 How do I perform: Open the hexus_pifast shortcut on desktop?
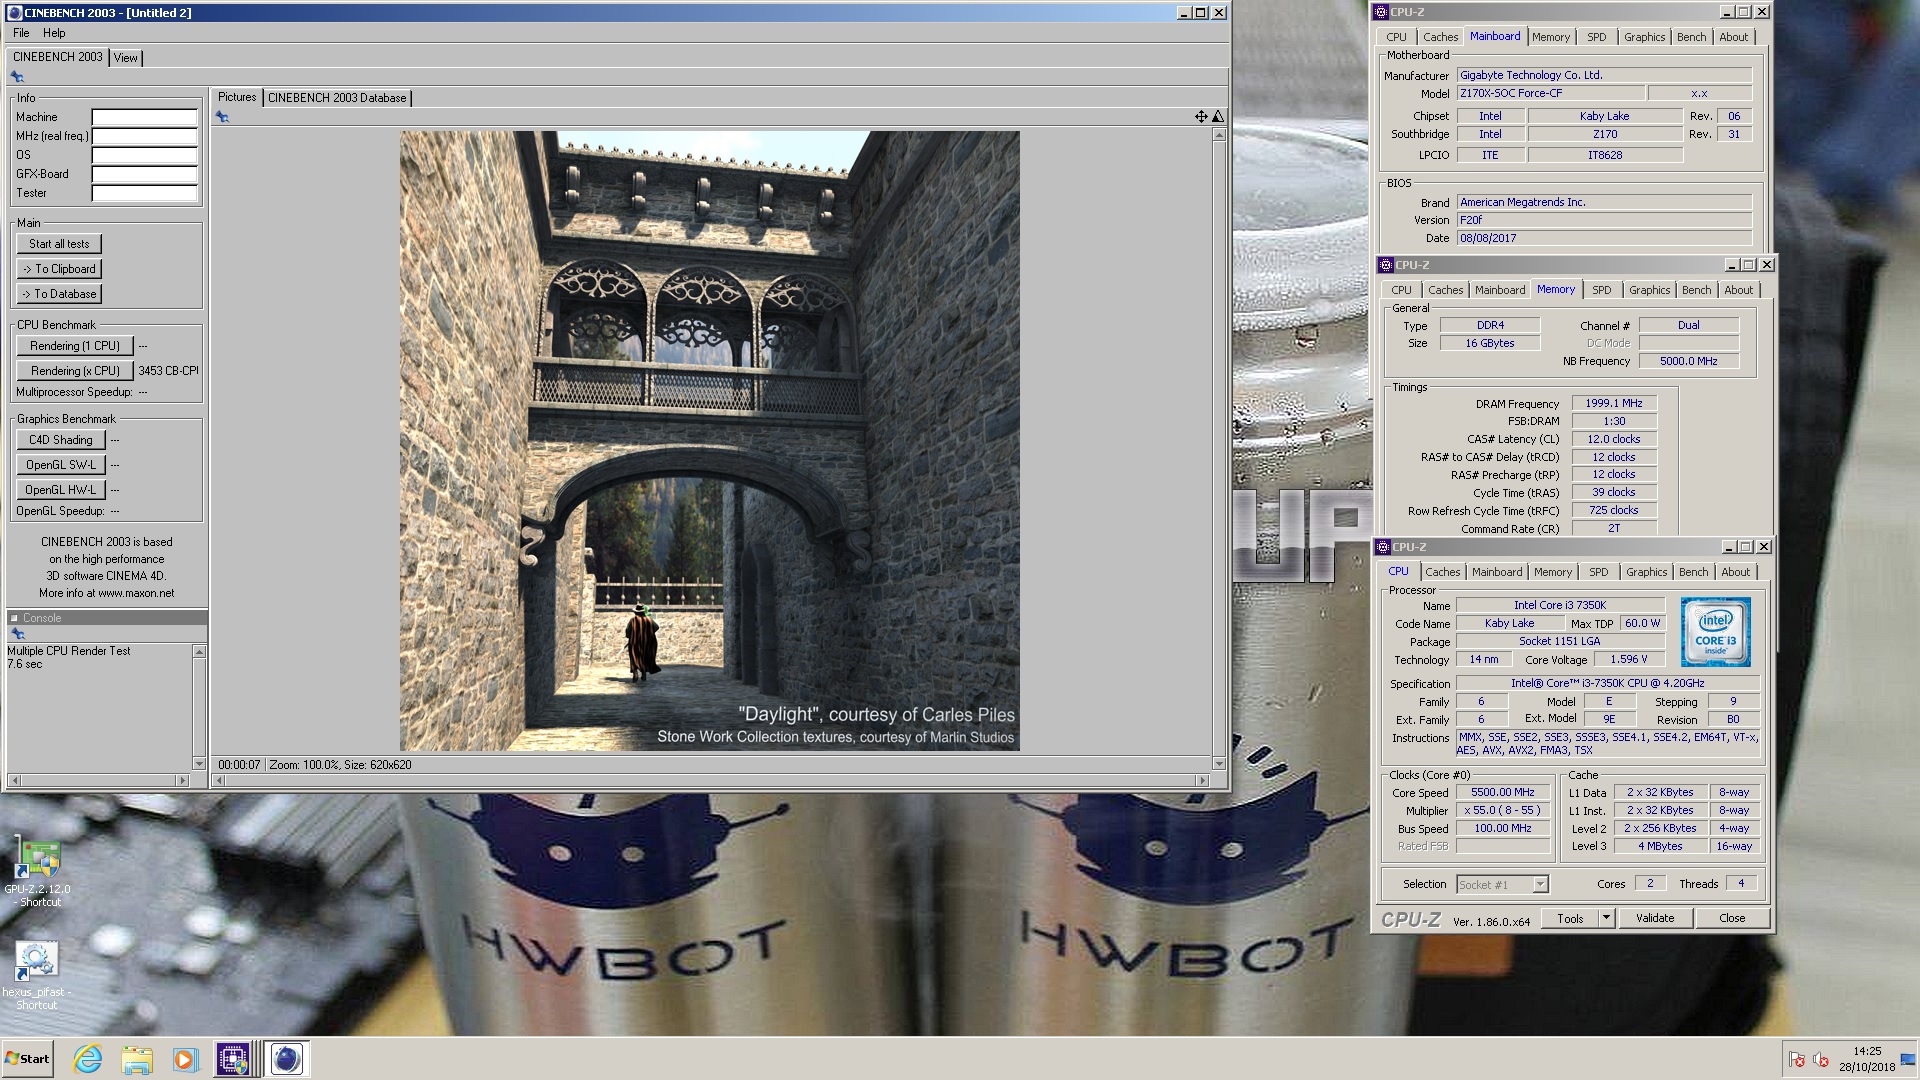pos(37,975)
